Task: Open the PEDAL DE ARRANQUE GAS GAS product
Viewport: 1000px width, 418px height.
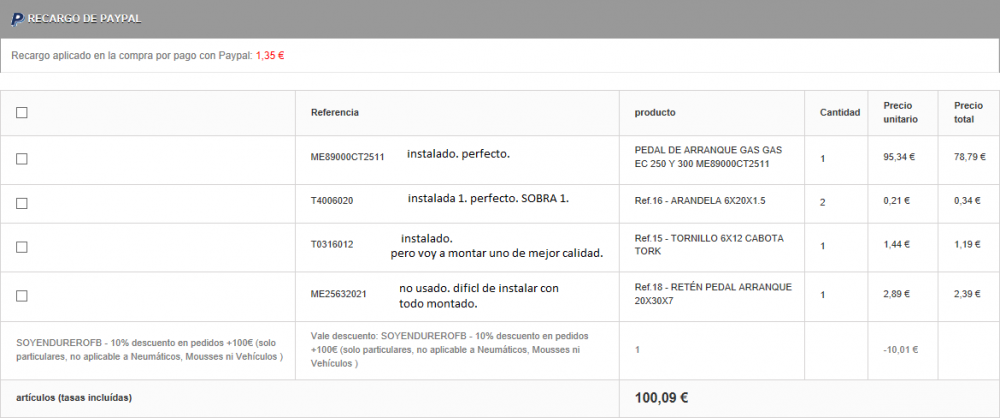Action: coord(709,157)
